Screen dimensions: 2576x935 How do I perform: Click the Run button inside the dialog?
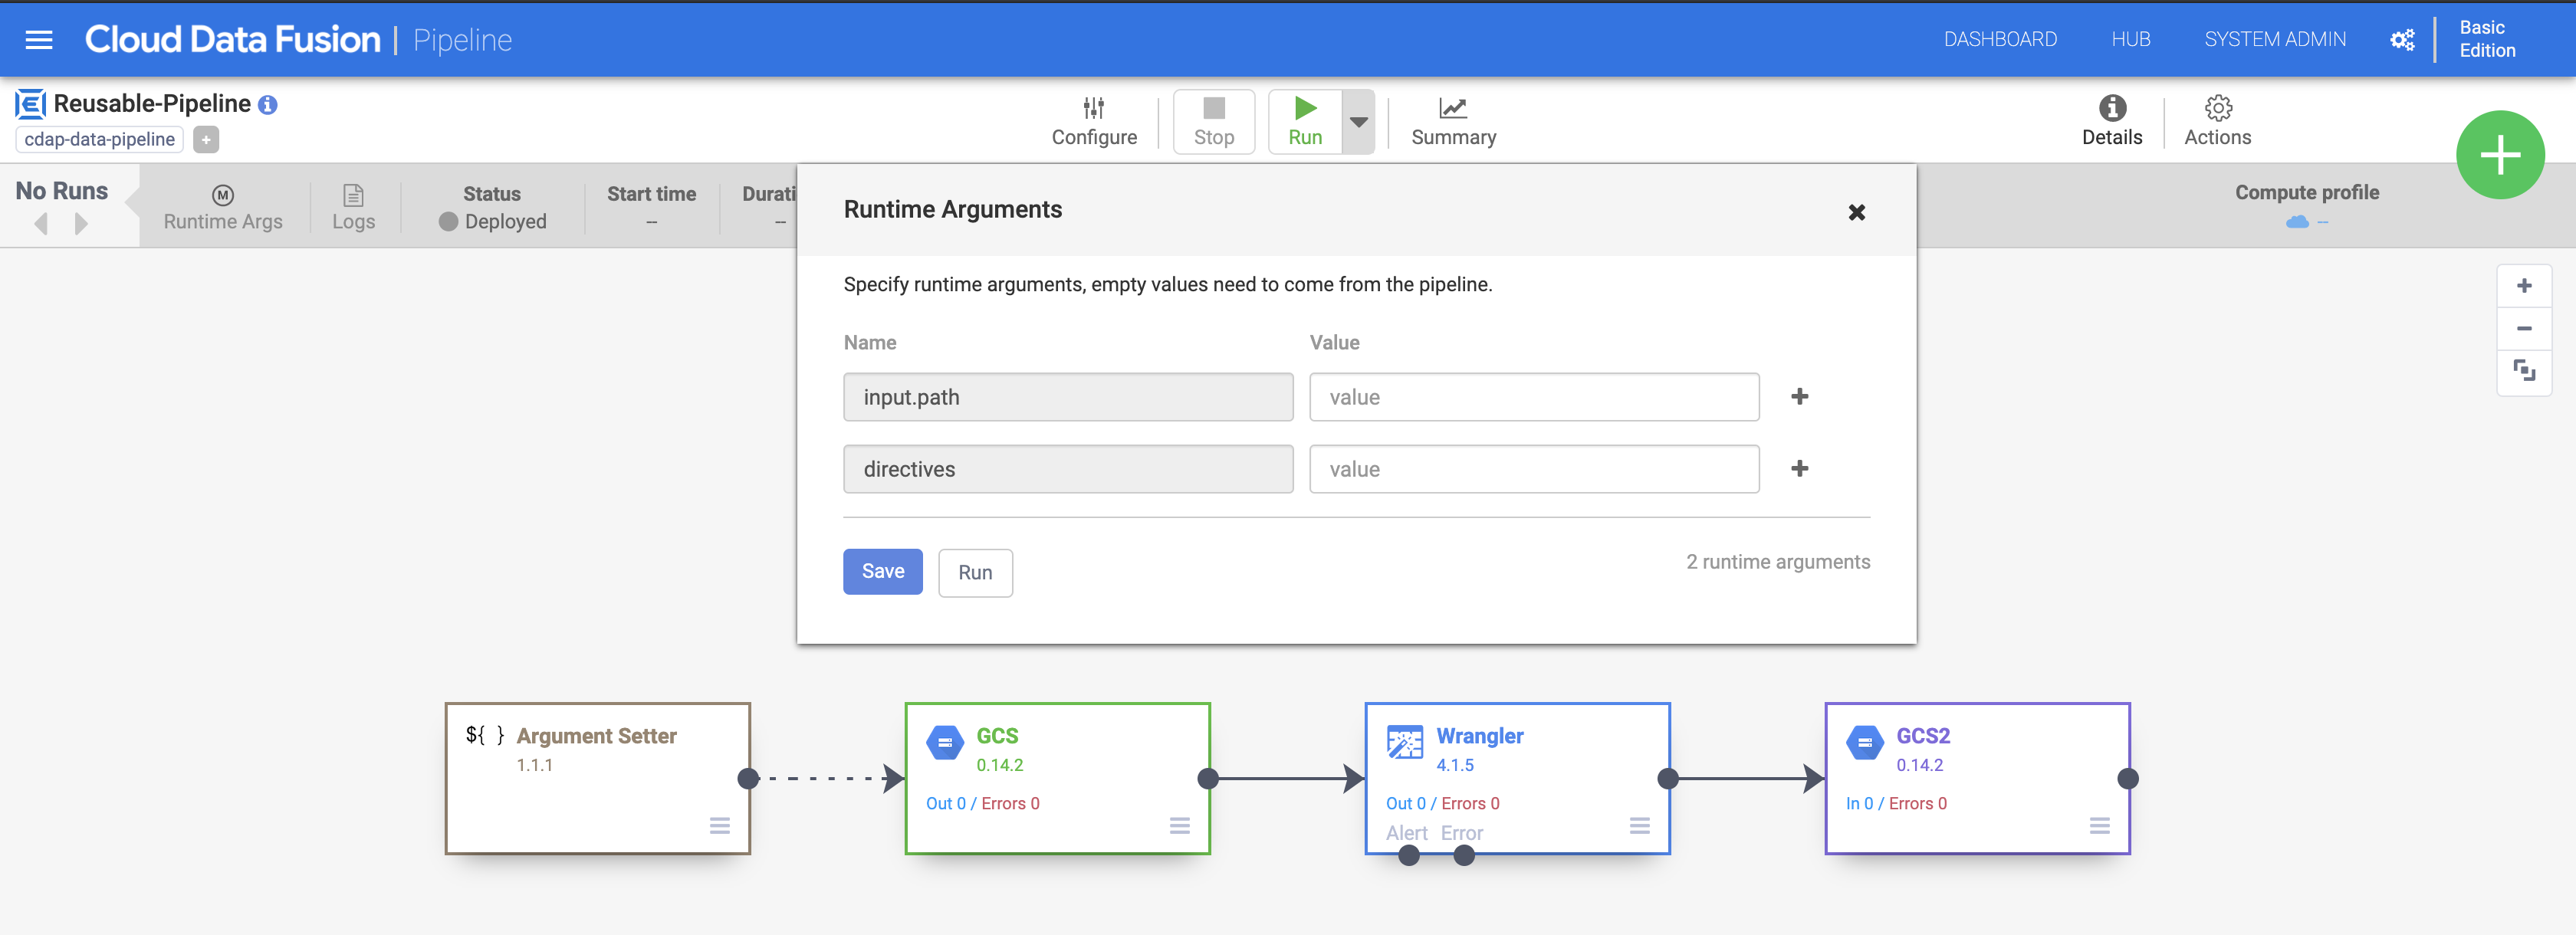975,573
